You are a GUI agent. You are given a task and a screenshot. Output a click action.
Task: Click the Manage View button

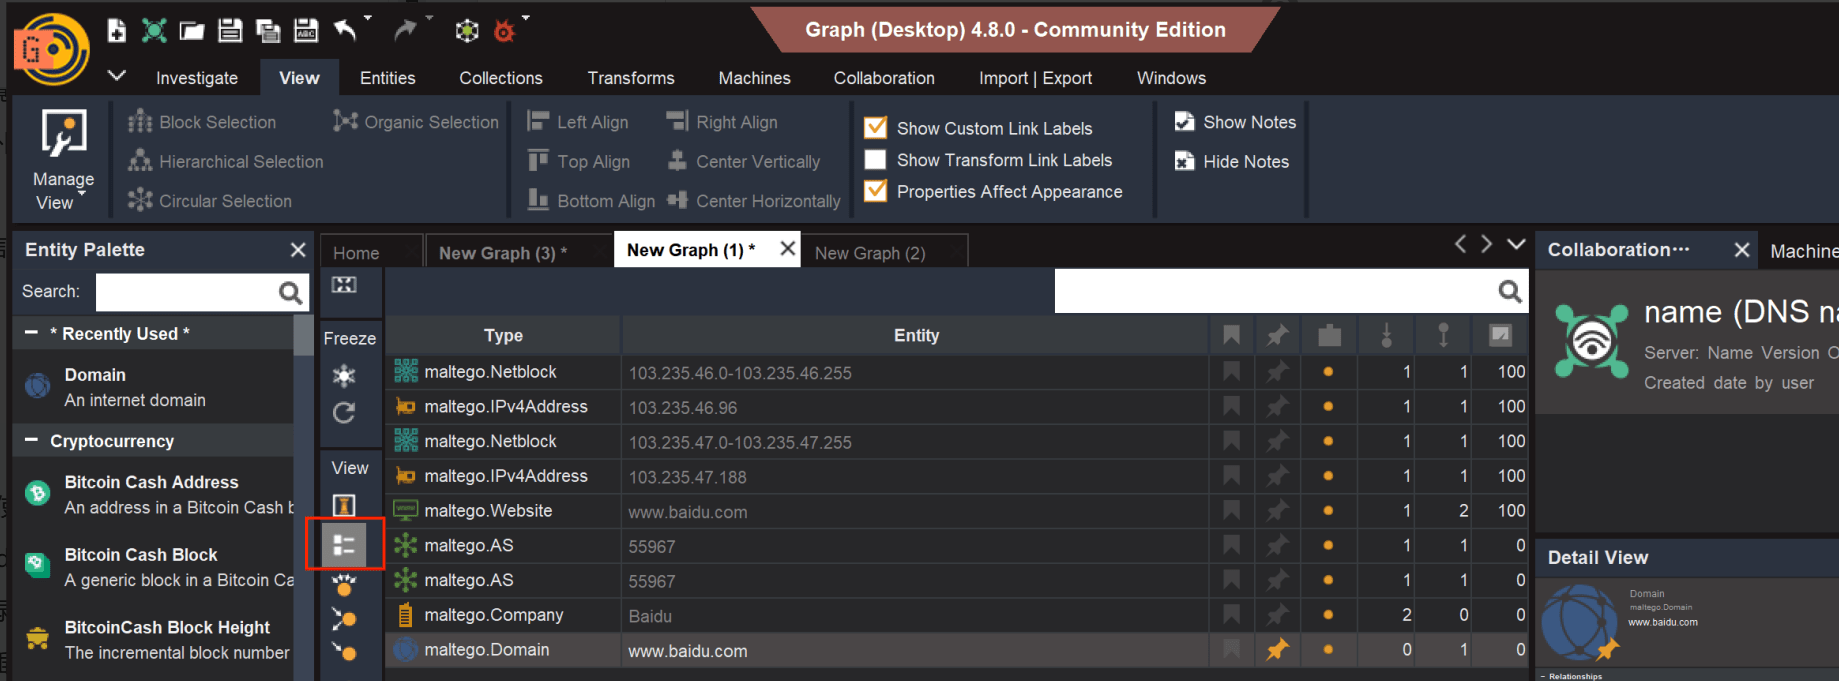(x=63, y=160)
